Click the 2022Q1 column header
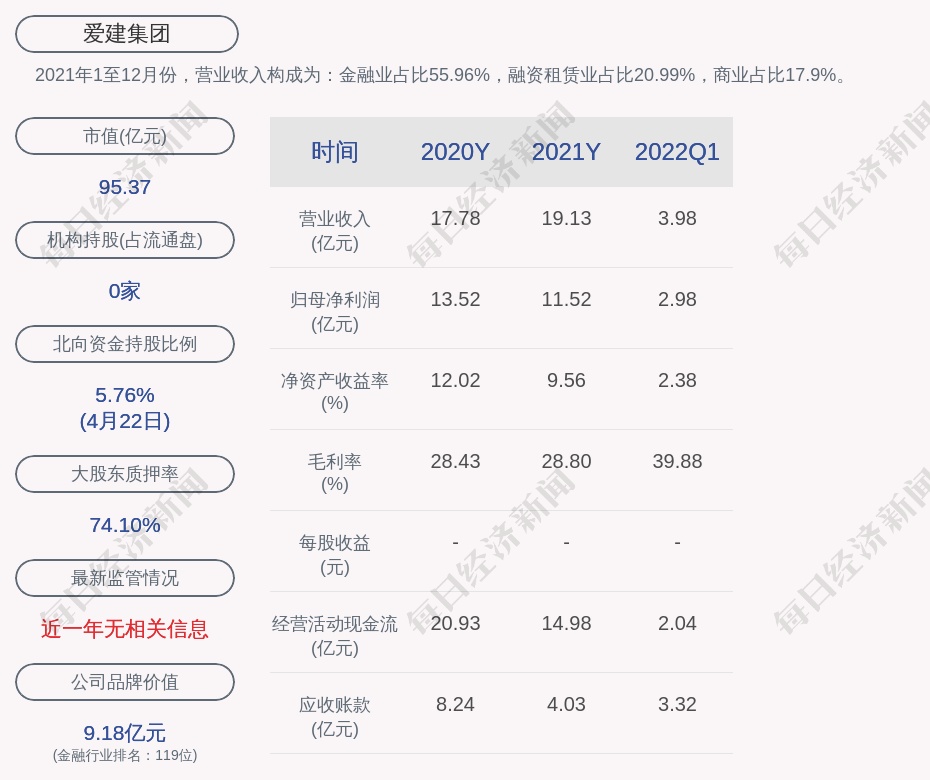This screenshot has height=780, width=930. click(x=677, y=152)
